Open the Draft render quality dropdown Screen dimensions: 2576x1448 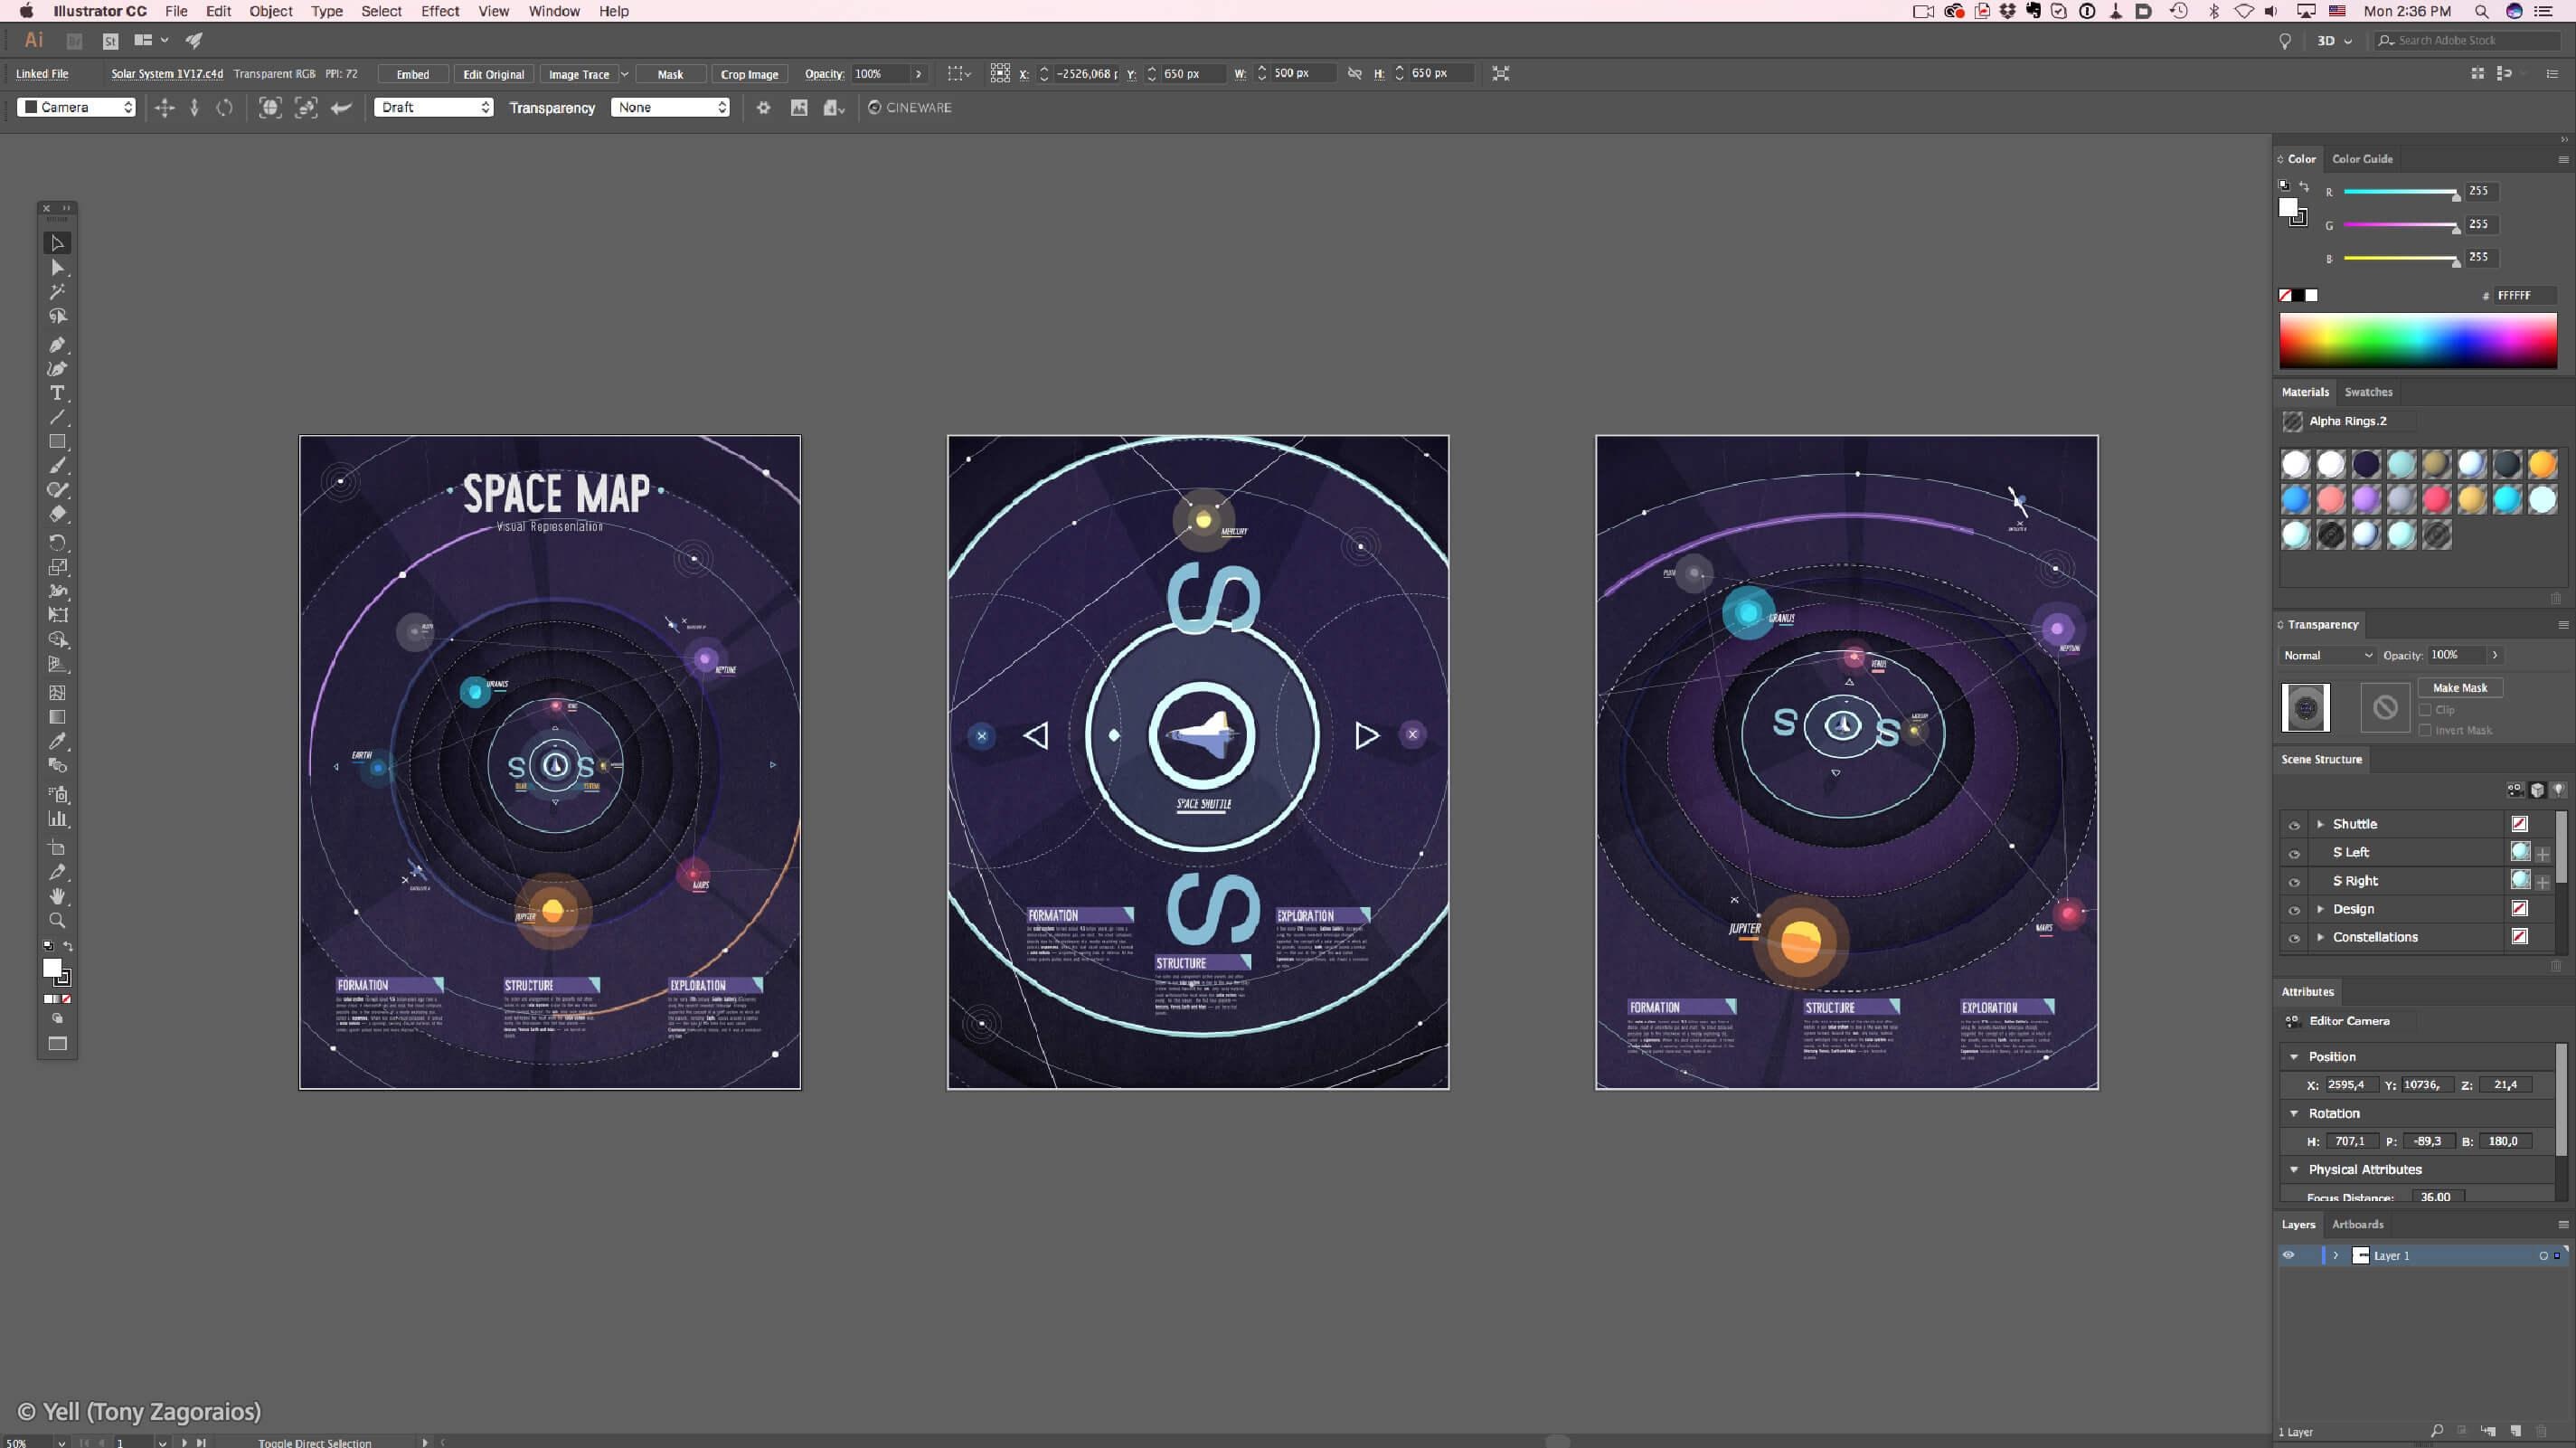tap(433, 107)
